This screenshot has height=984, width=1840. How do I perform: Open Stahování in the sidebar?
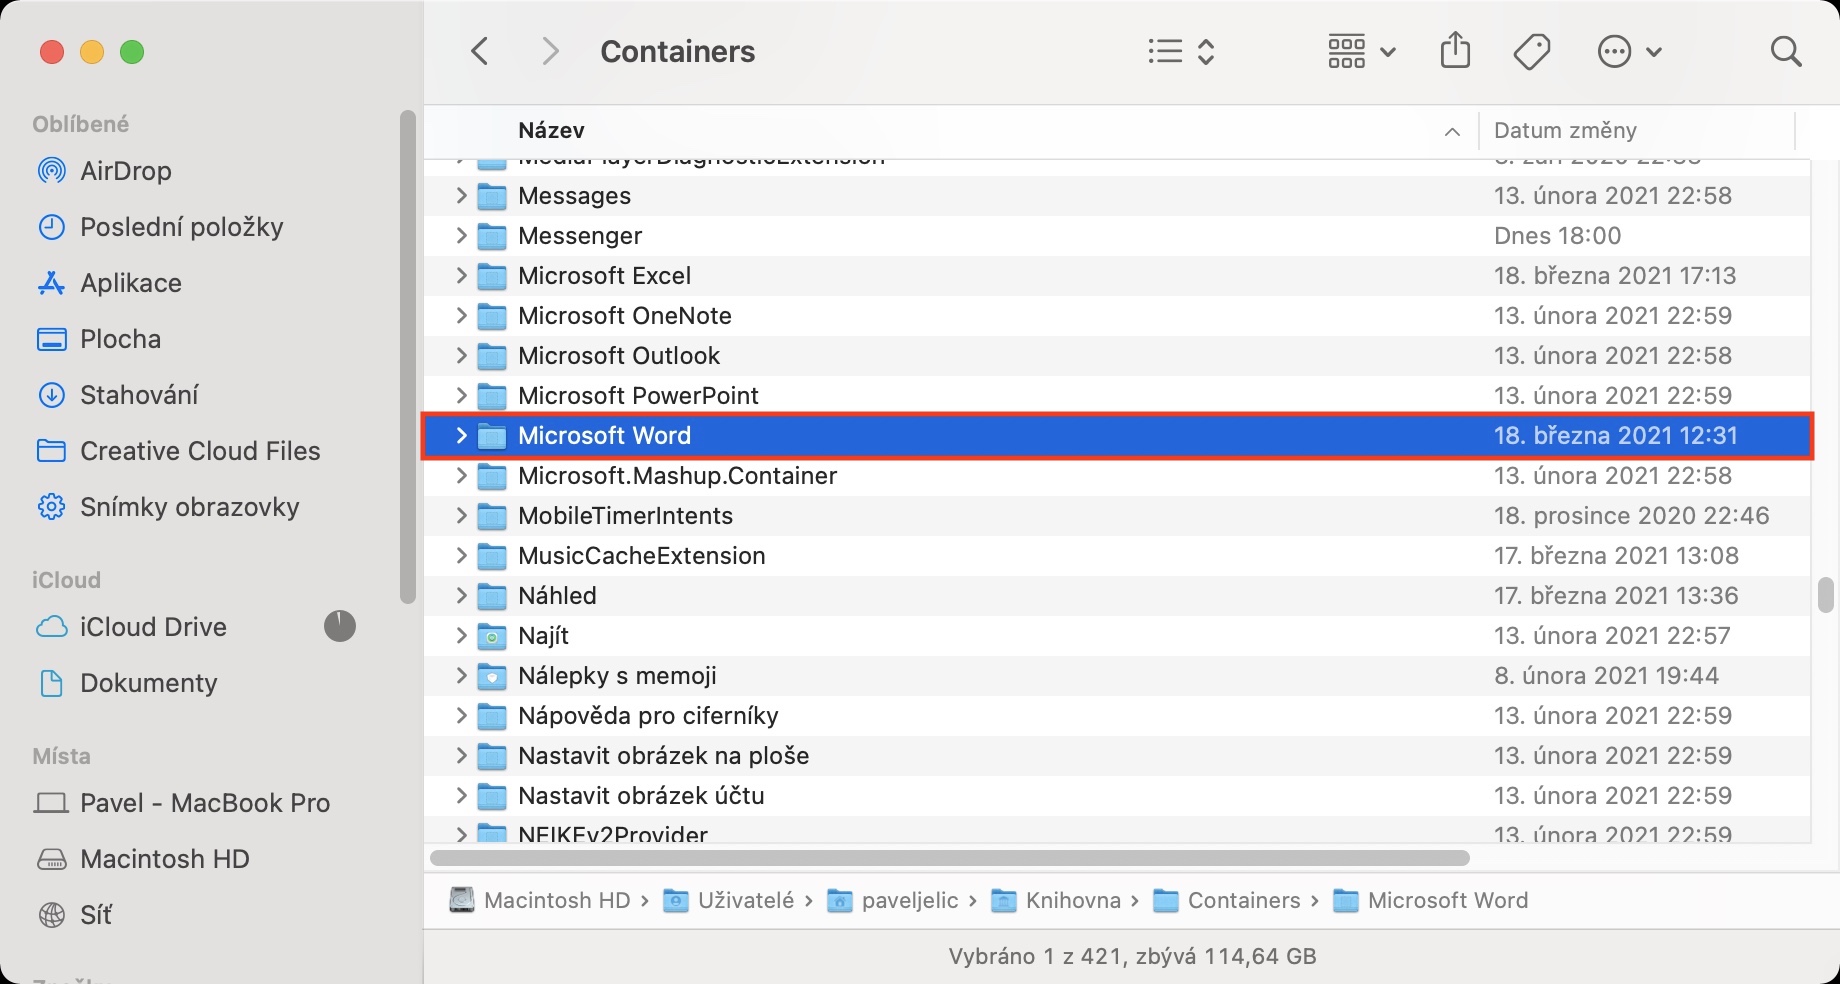138,395
